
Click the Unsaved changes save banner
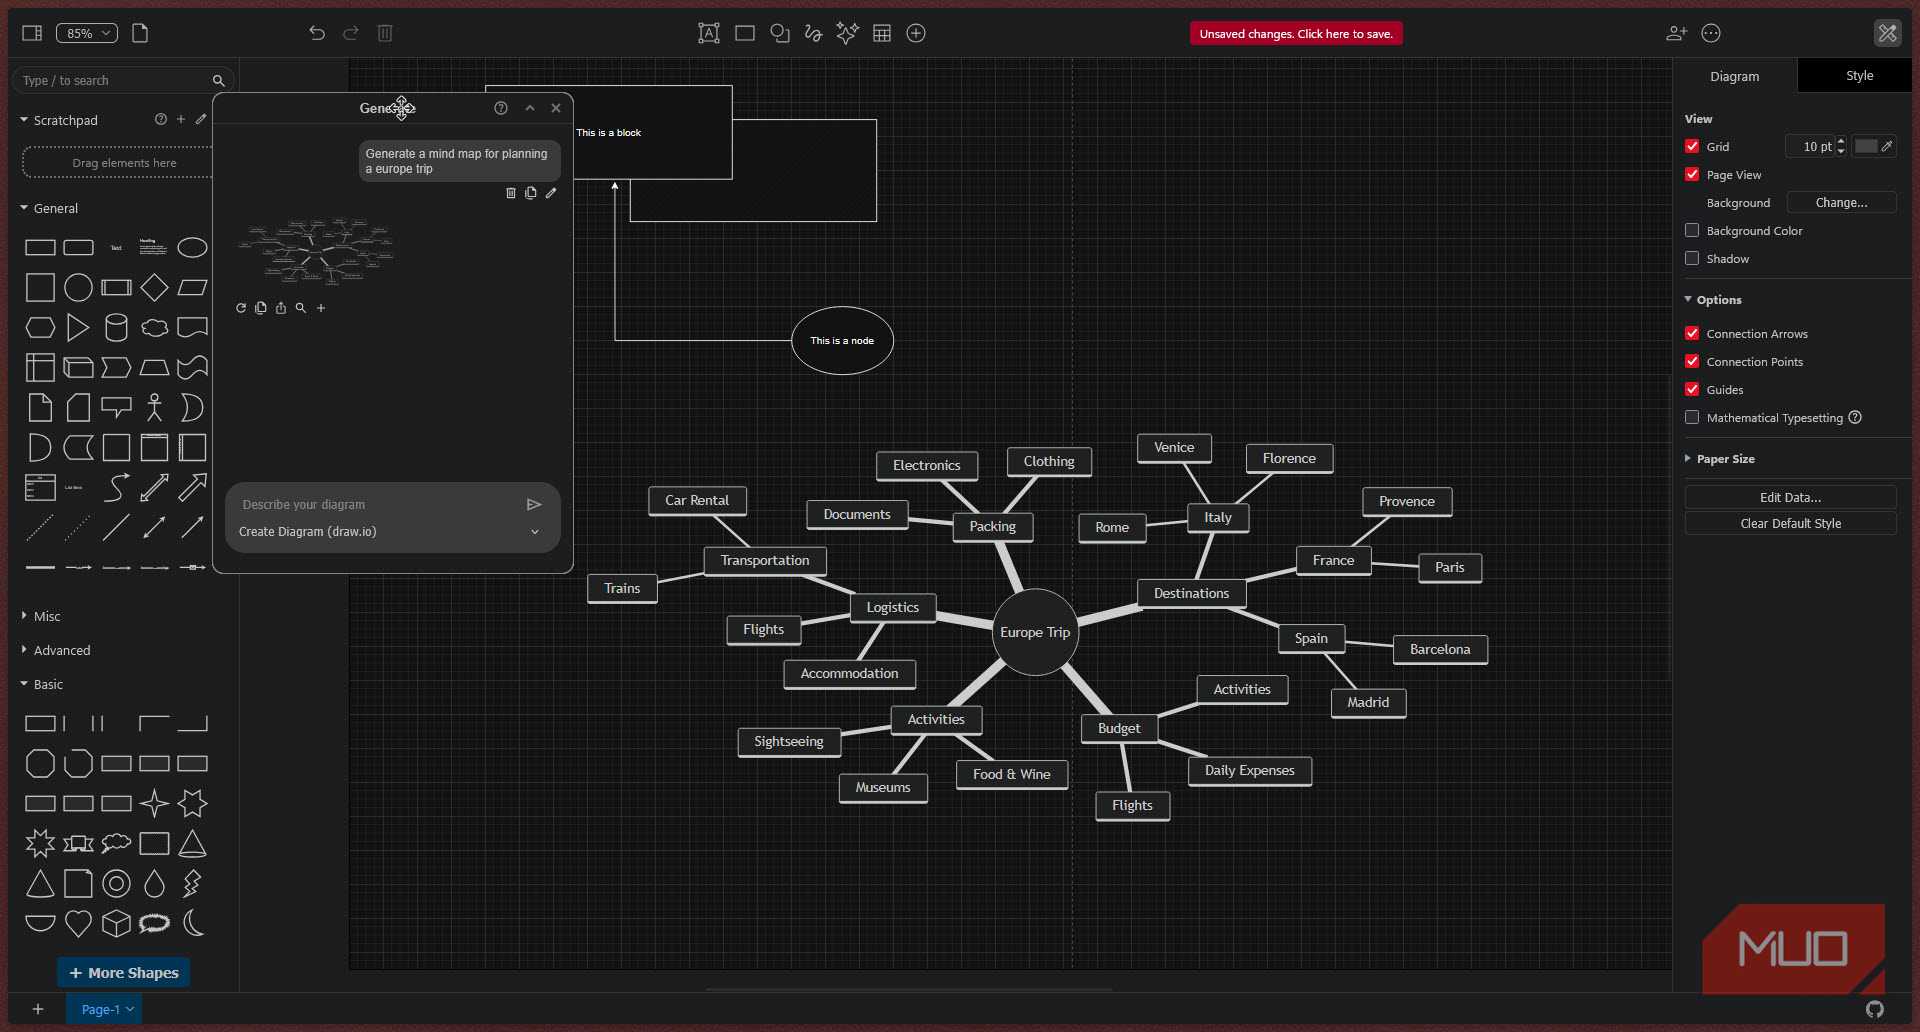(1296, 33)
